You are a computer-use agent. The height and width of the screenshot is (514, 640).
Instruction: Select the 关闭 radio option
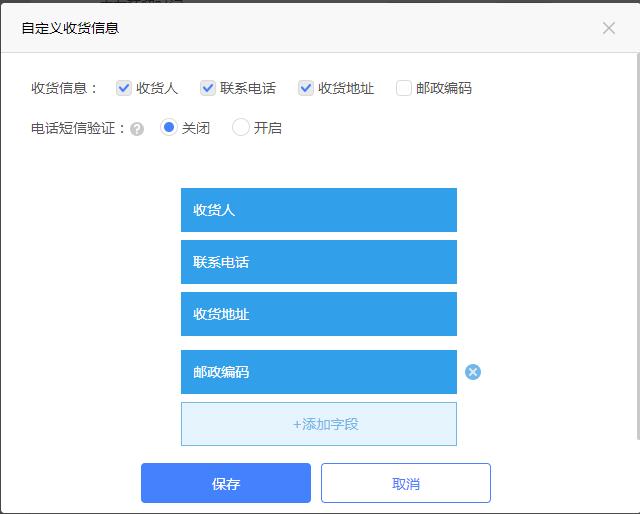pos(169,127)
